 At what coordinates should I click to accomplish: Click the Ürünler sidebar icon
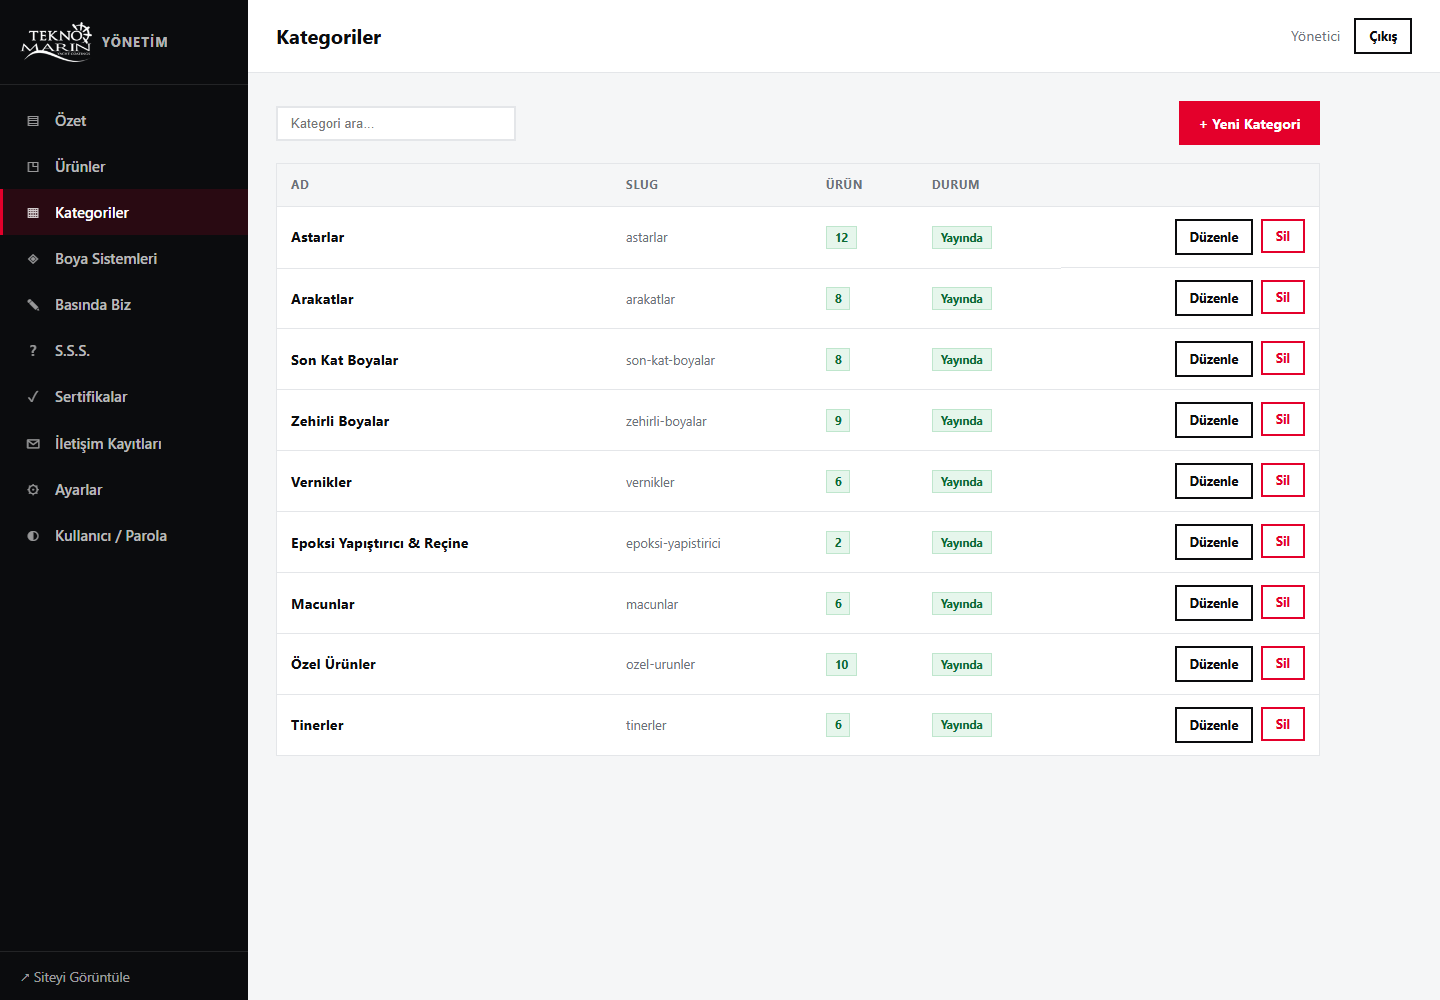[x=33, y=167]
